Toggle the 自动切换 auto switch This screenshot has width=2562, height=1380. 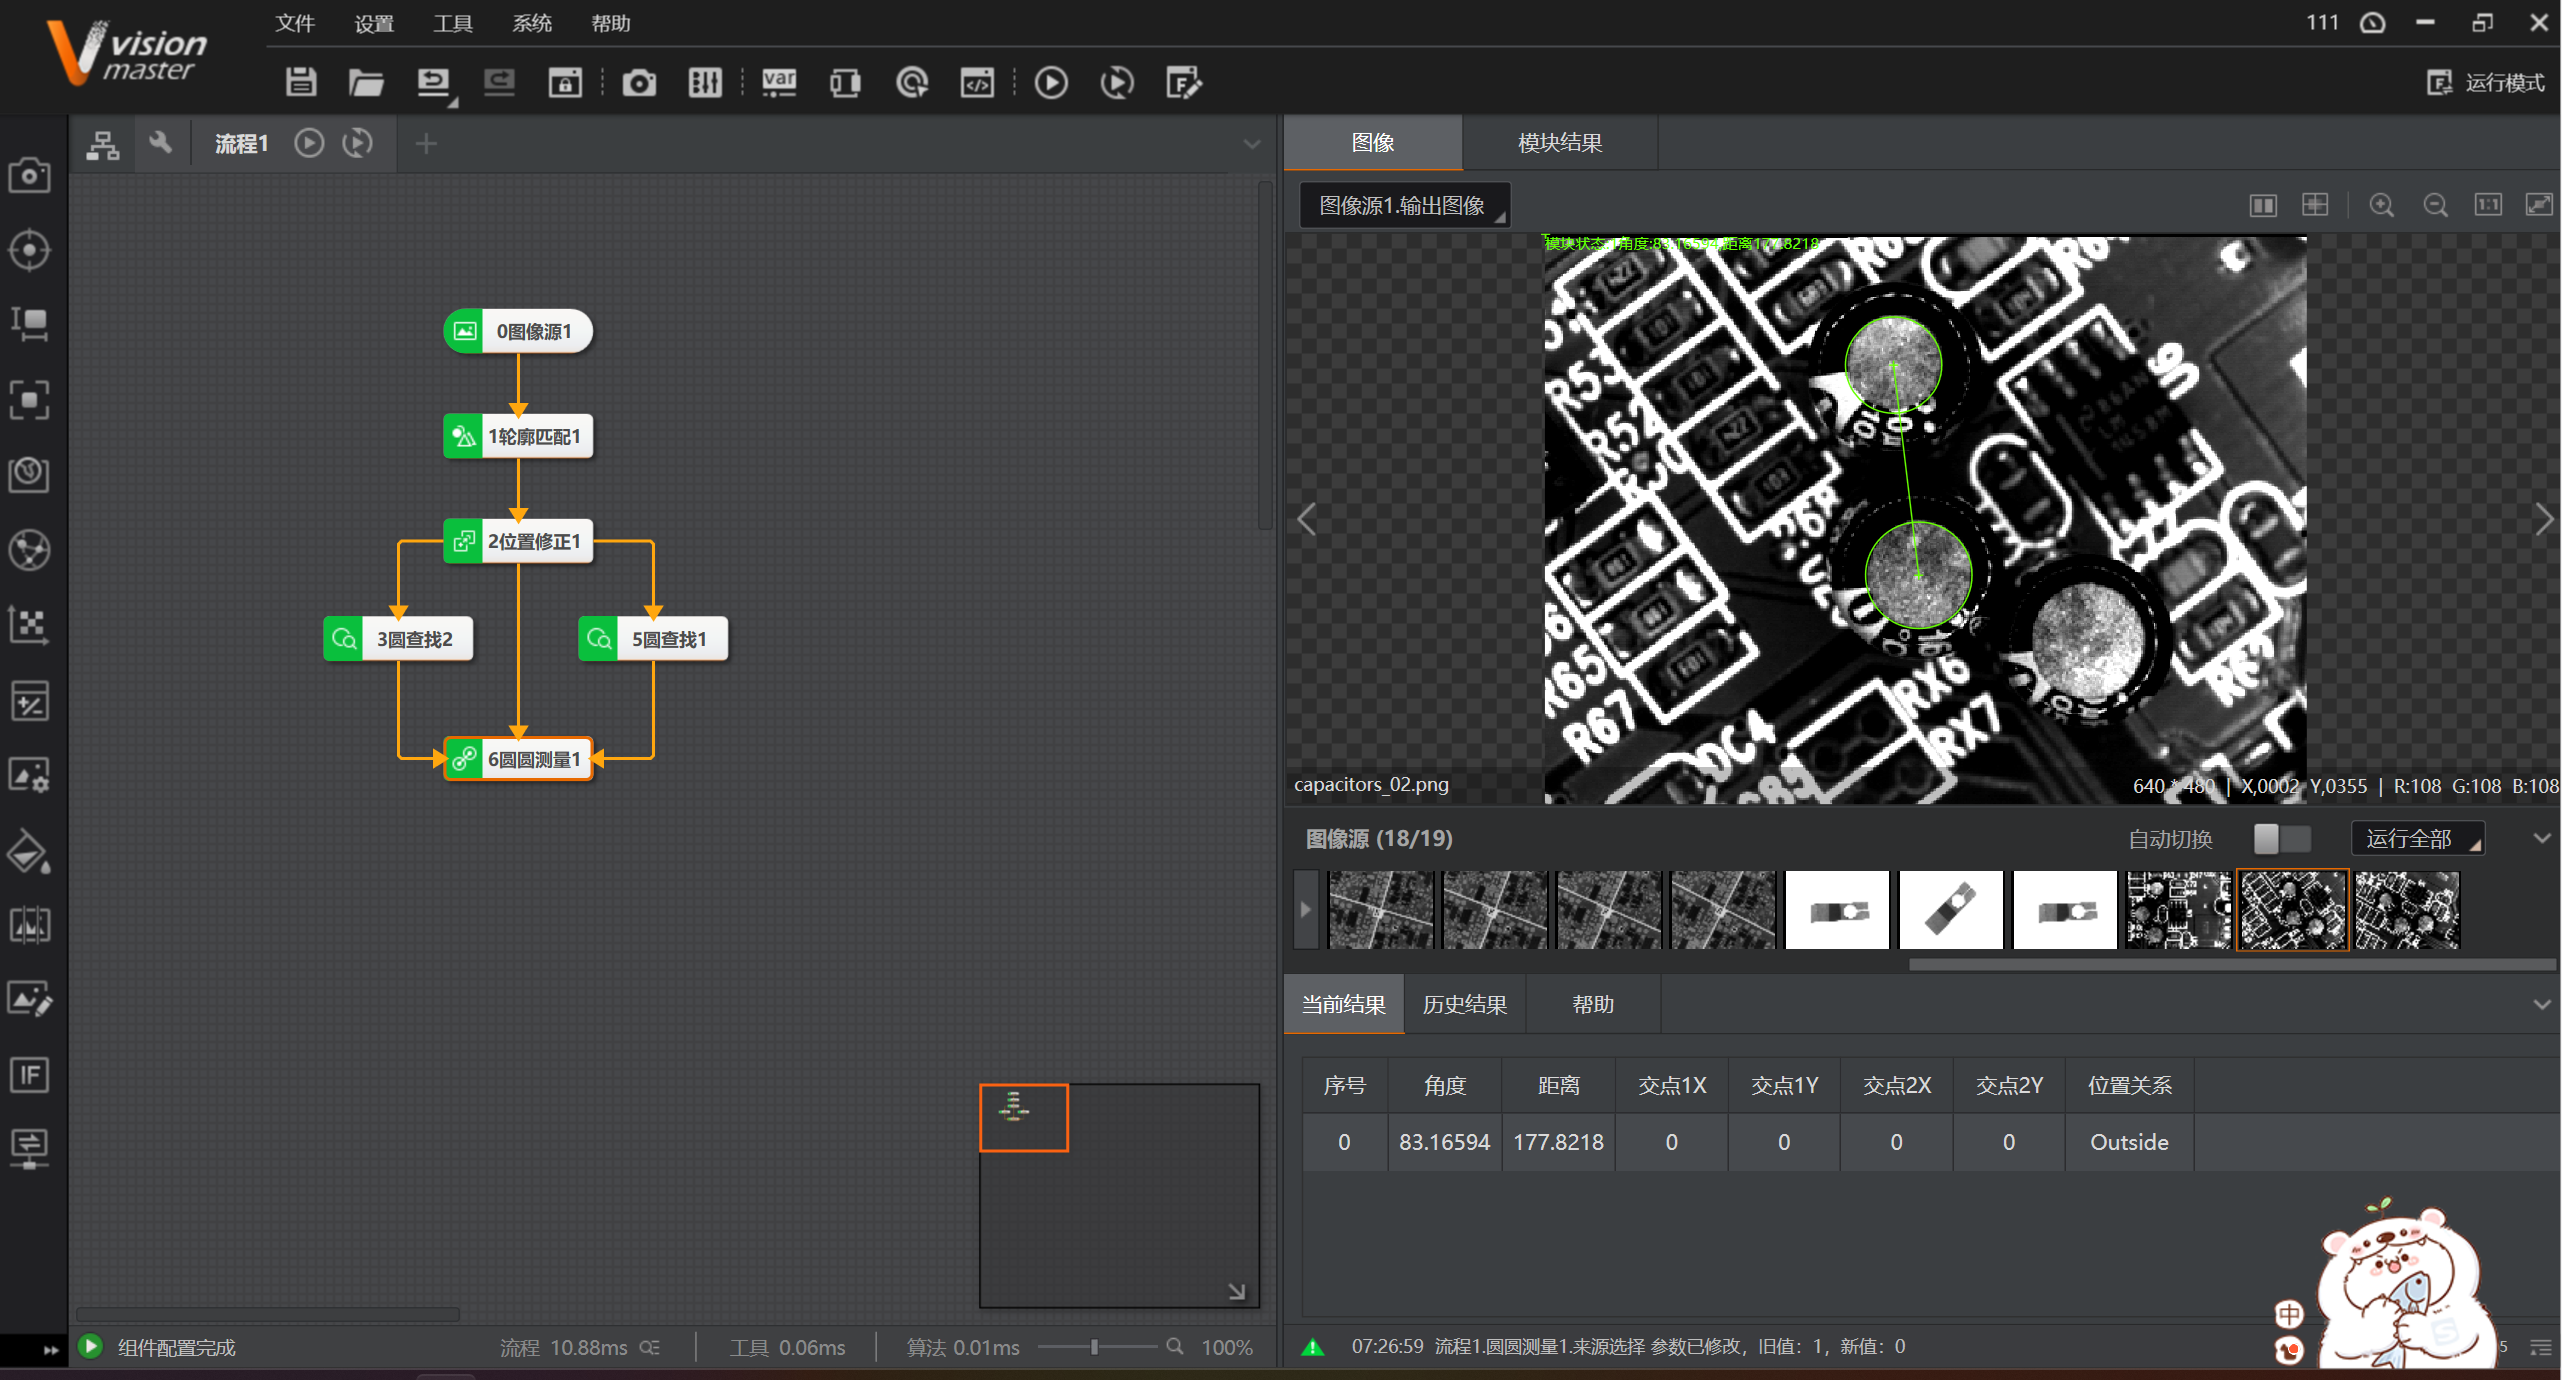click(x=2281, y=838)
